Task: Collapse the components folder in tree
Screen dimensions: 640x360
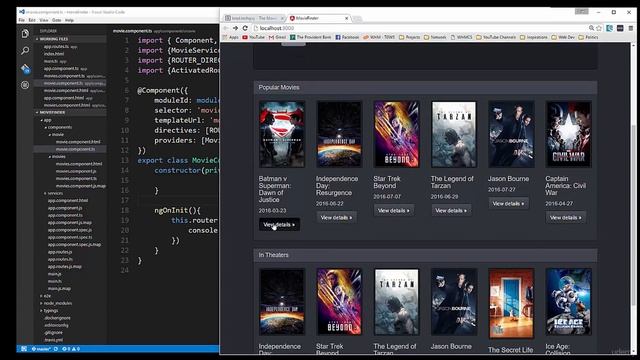Action: coord(60,127)
